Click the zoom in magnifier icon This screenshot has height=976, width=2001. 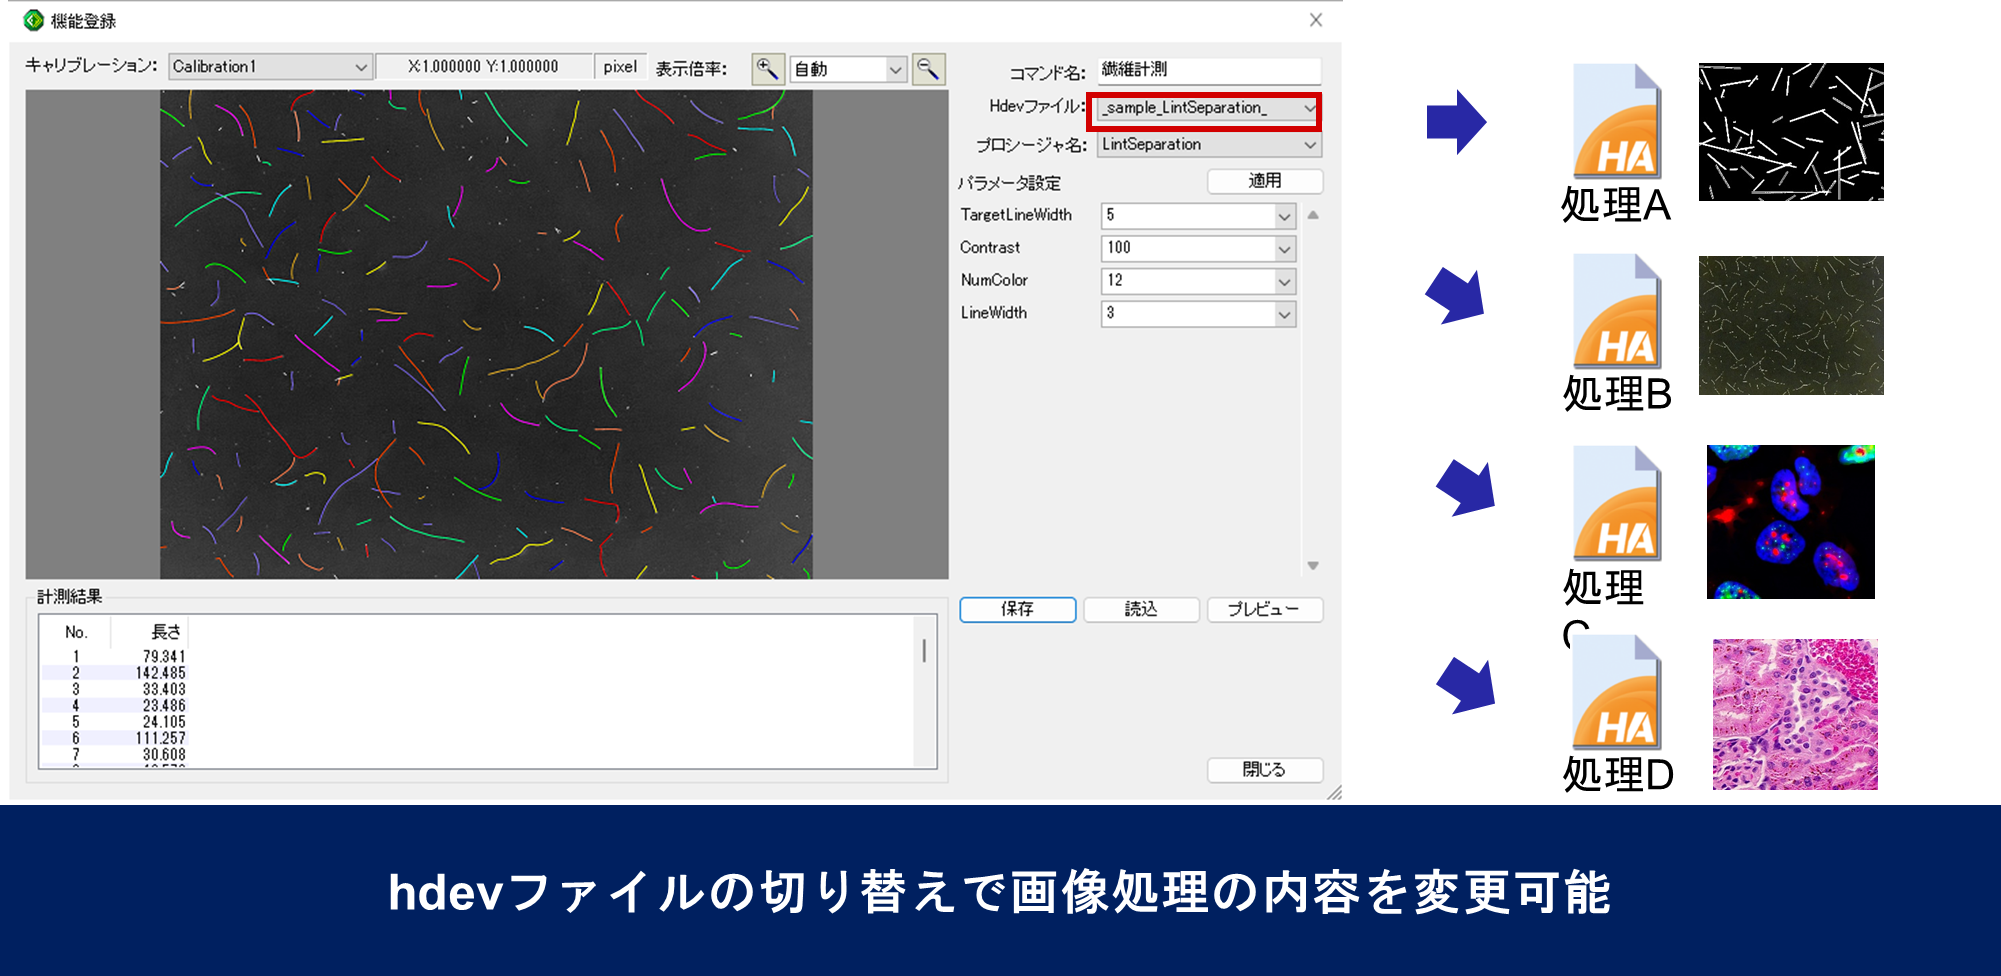[767, 69]
